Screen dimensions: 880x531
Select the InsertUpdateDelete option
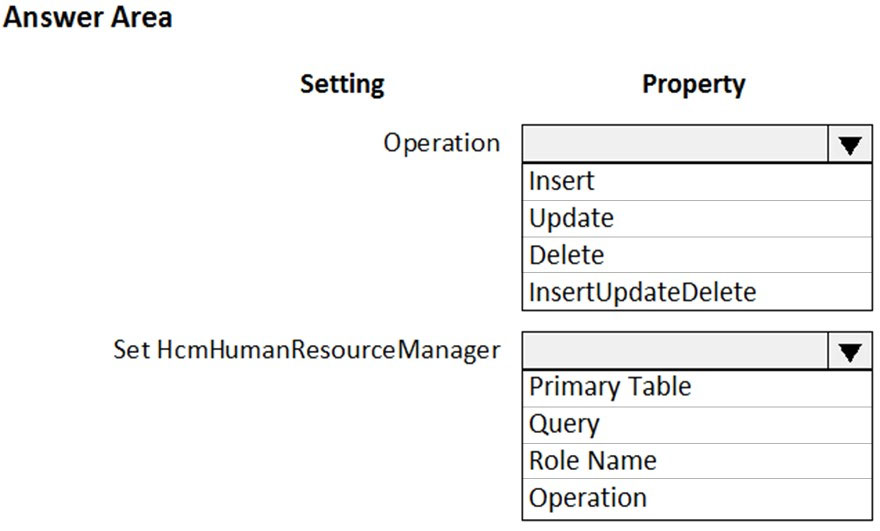click(x=697, y=292)
